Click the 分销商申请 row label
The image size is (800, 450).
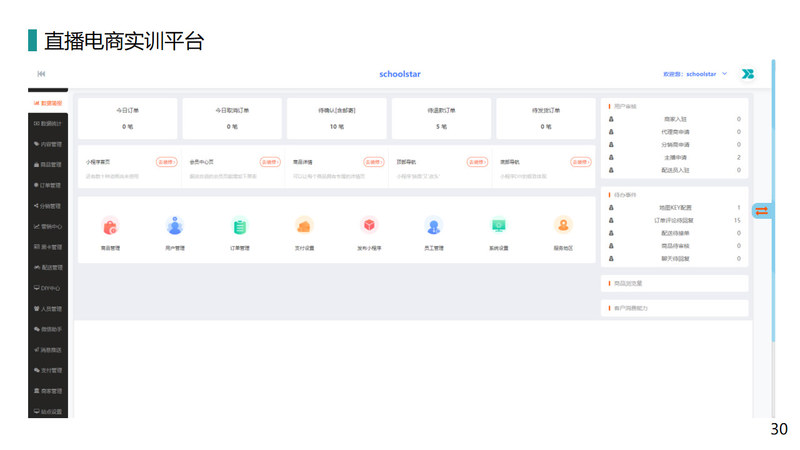click(675, 144)
